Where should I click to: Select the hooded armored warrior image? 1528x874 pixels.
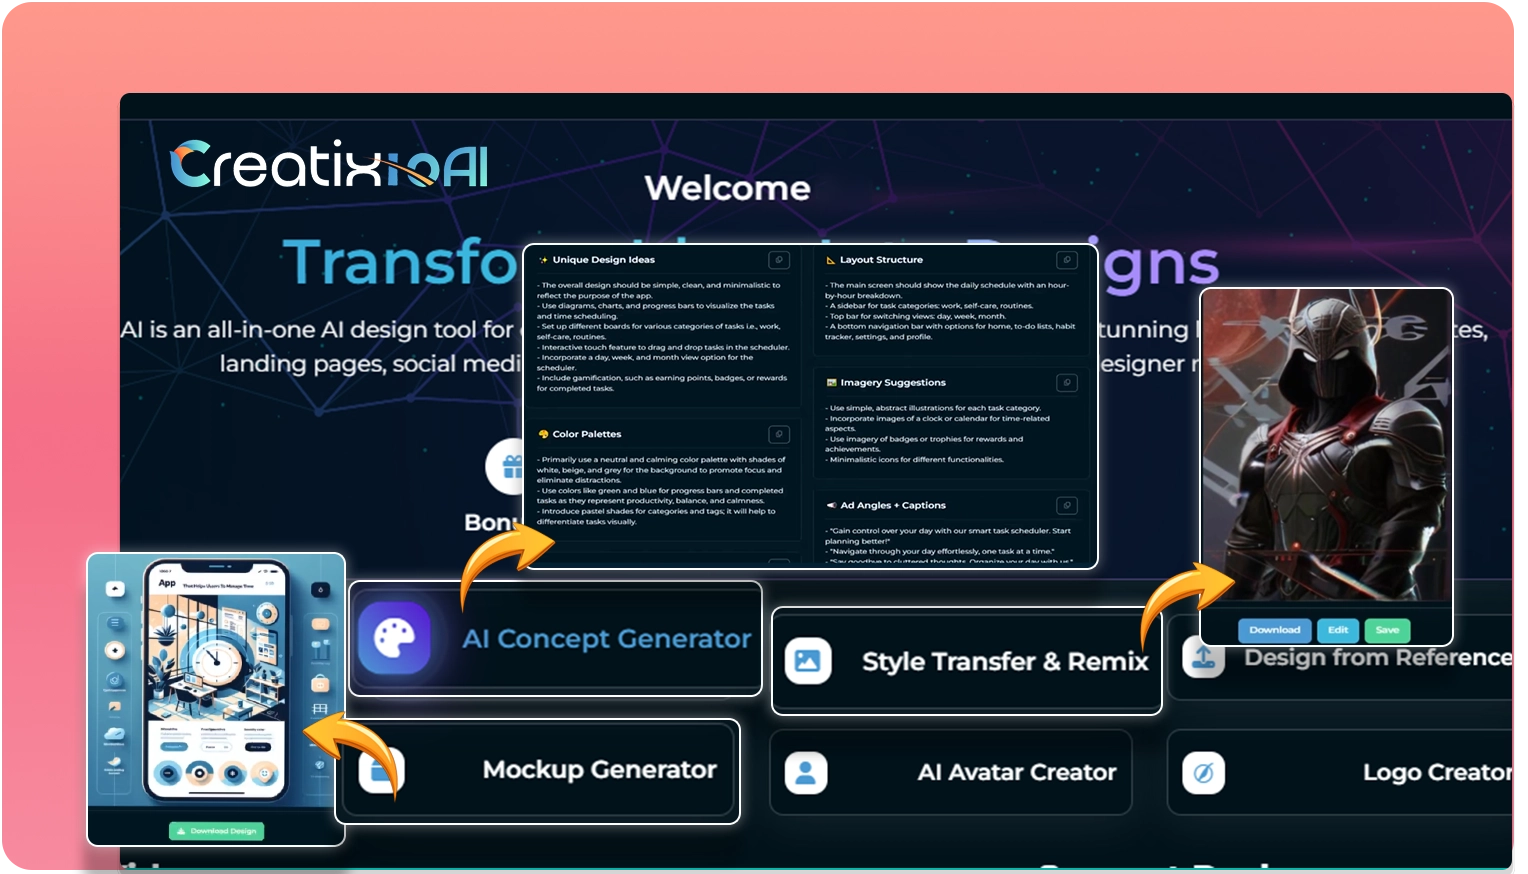coord(1325,445)
